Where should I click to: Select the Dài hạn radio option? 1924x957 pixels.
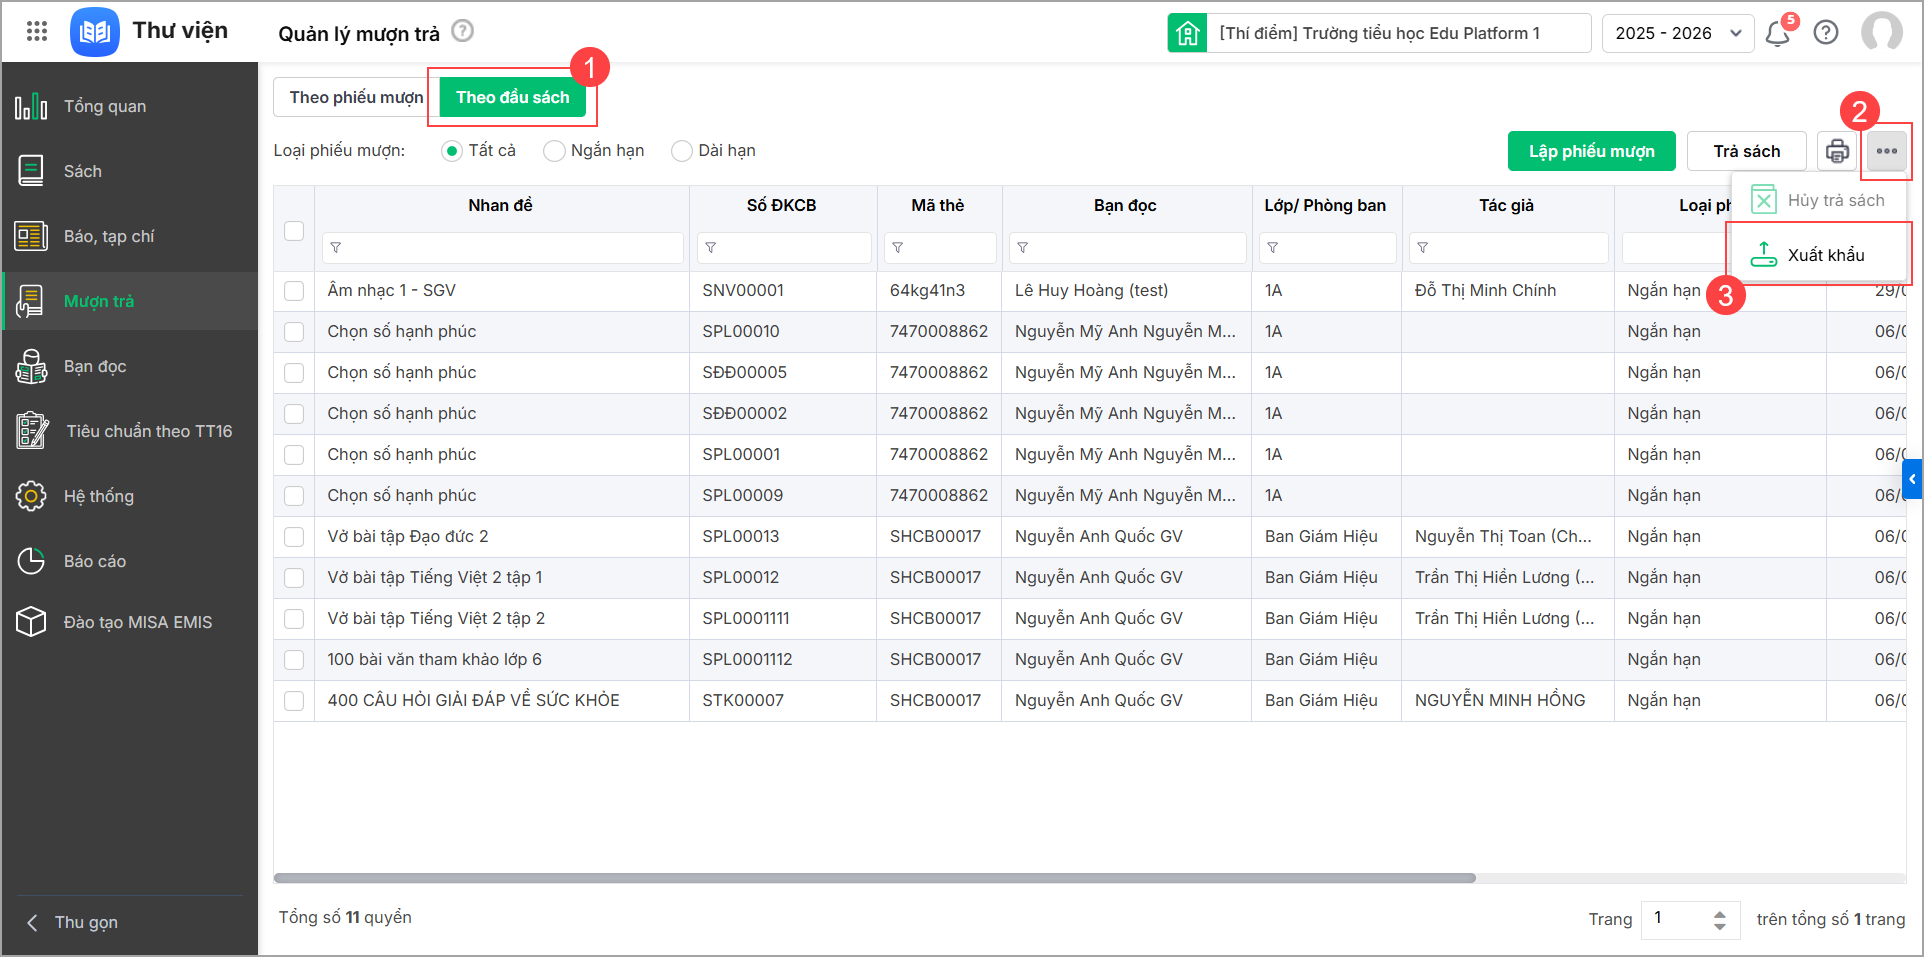click(x=682, y=151)
